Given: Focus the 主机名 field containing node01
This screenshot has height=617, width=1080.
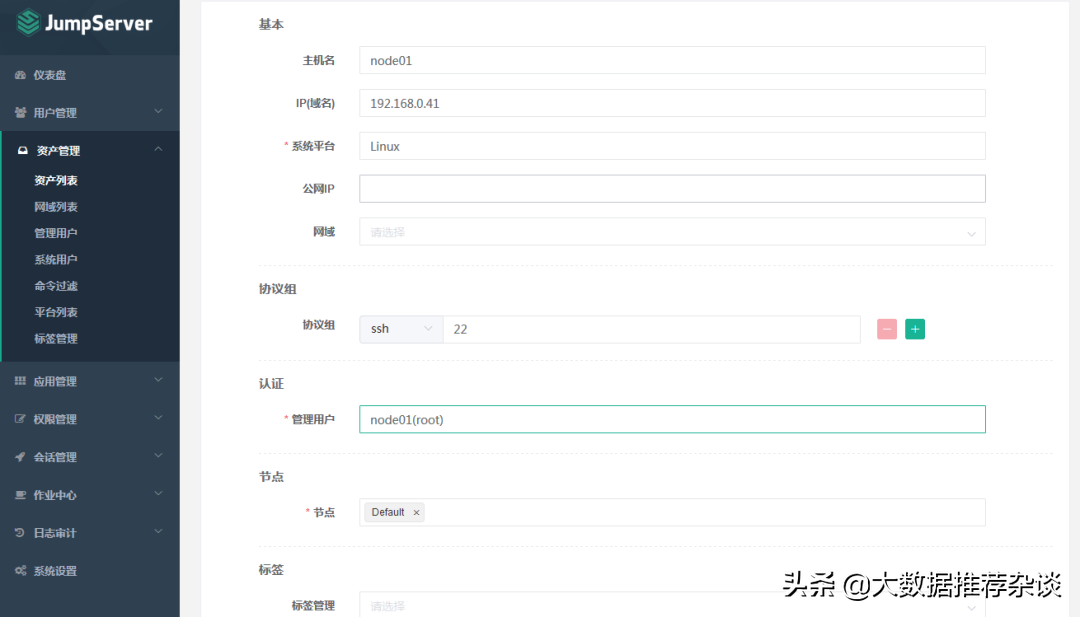Looking at the screenshot, I should (672, 60).
